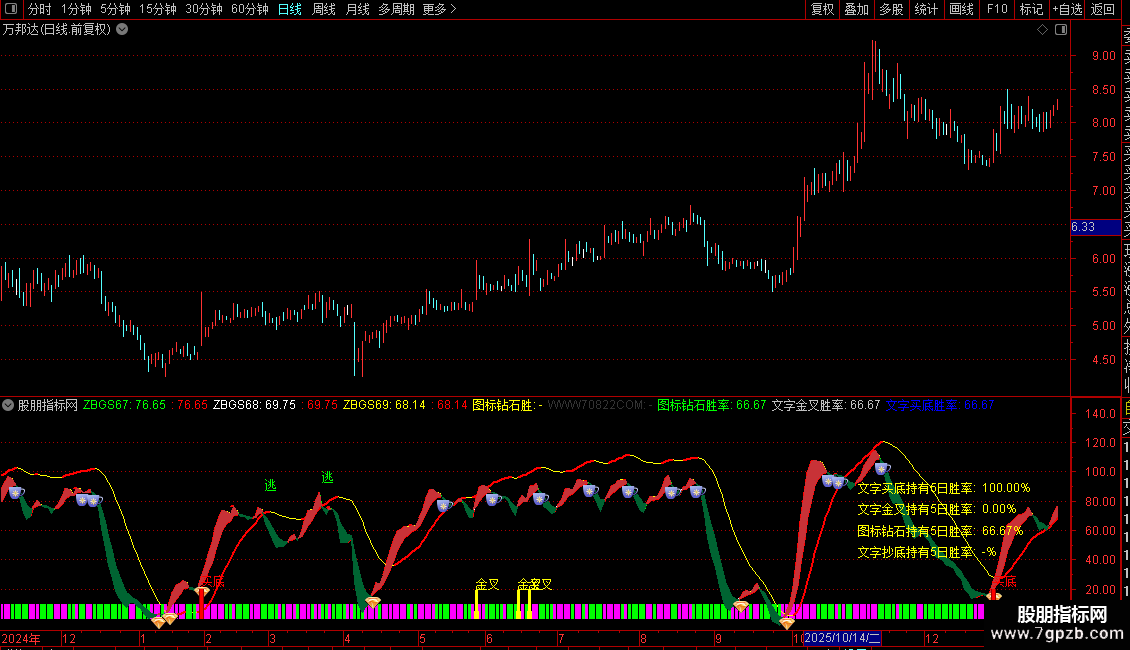Toggle the left panel icon before 分时
The image size is (1130, 650).
pyautogui.click(x=11, y=9)
